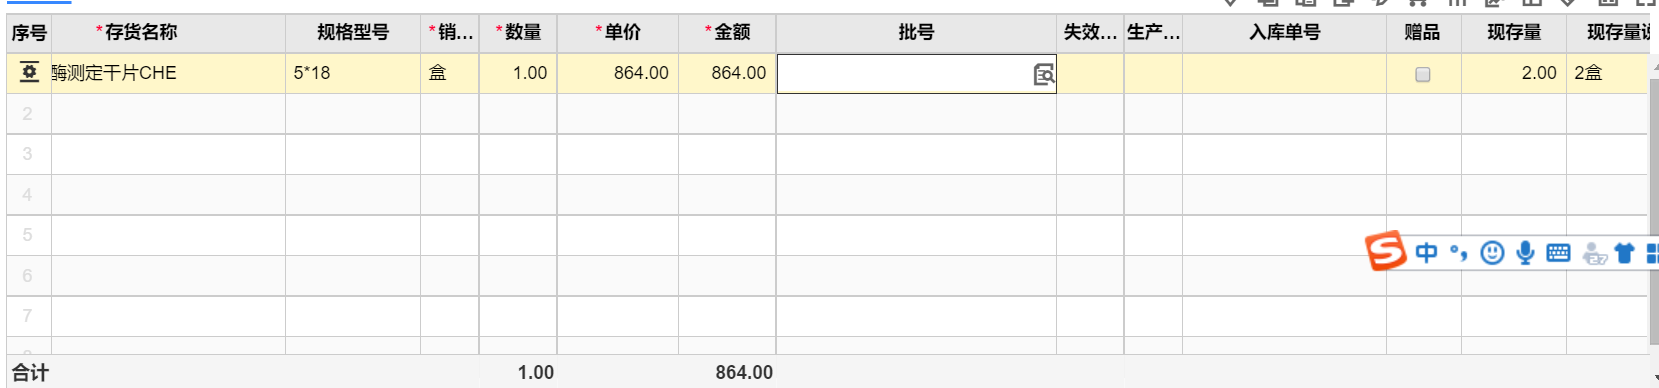
Task: Click the 入库单号 column header
Action: [x=1284, y=32]
